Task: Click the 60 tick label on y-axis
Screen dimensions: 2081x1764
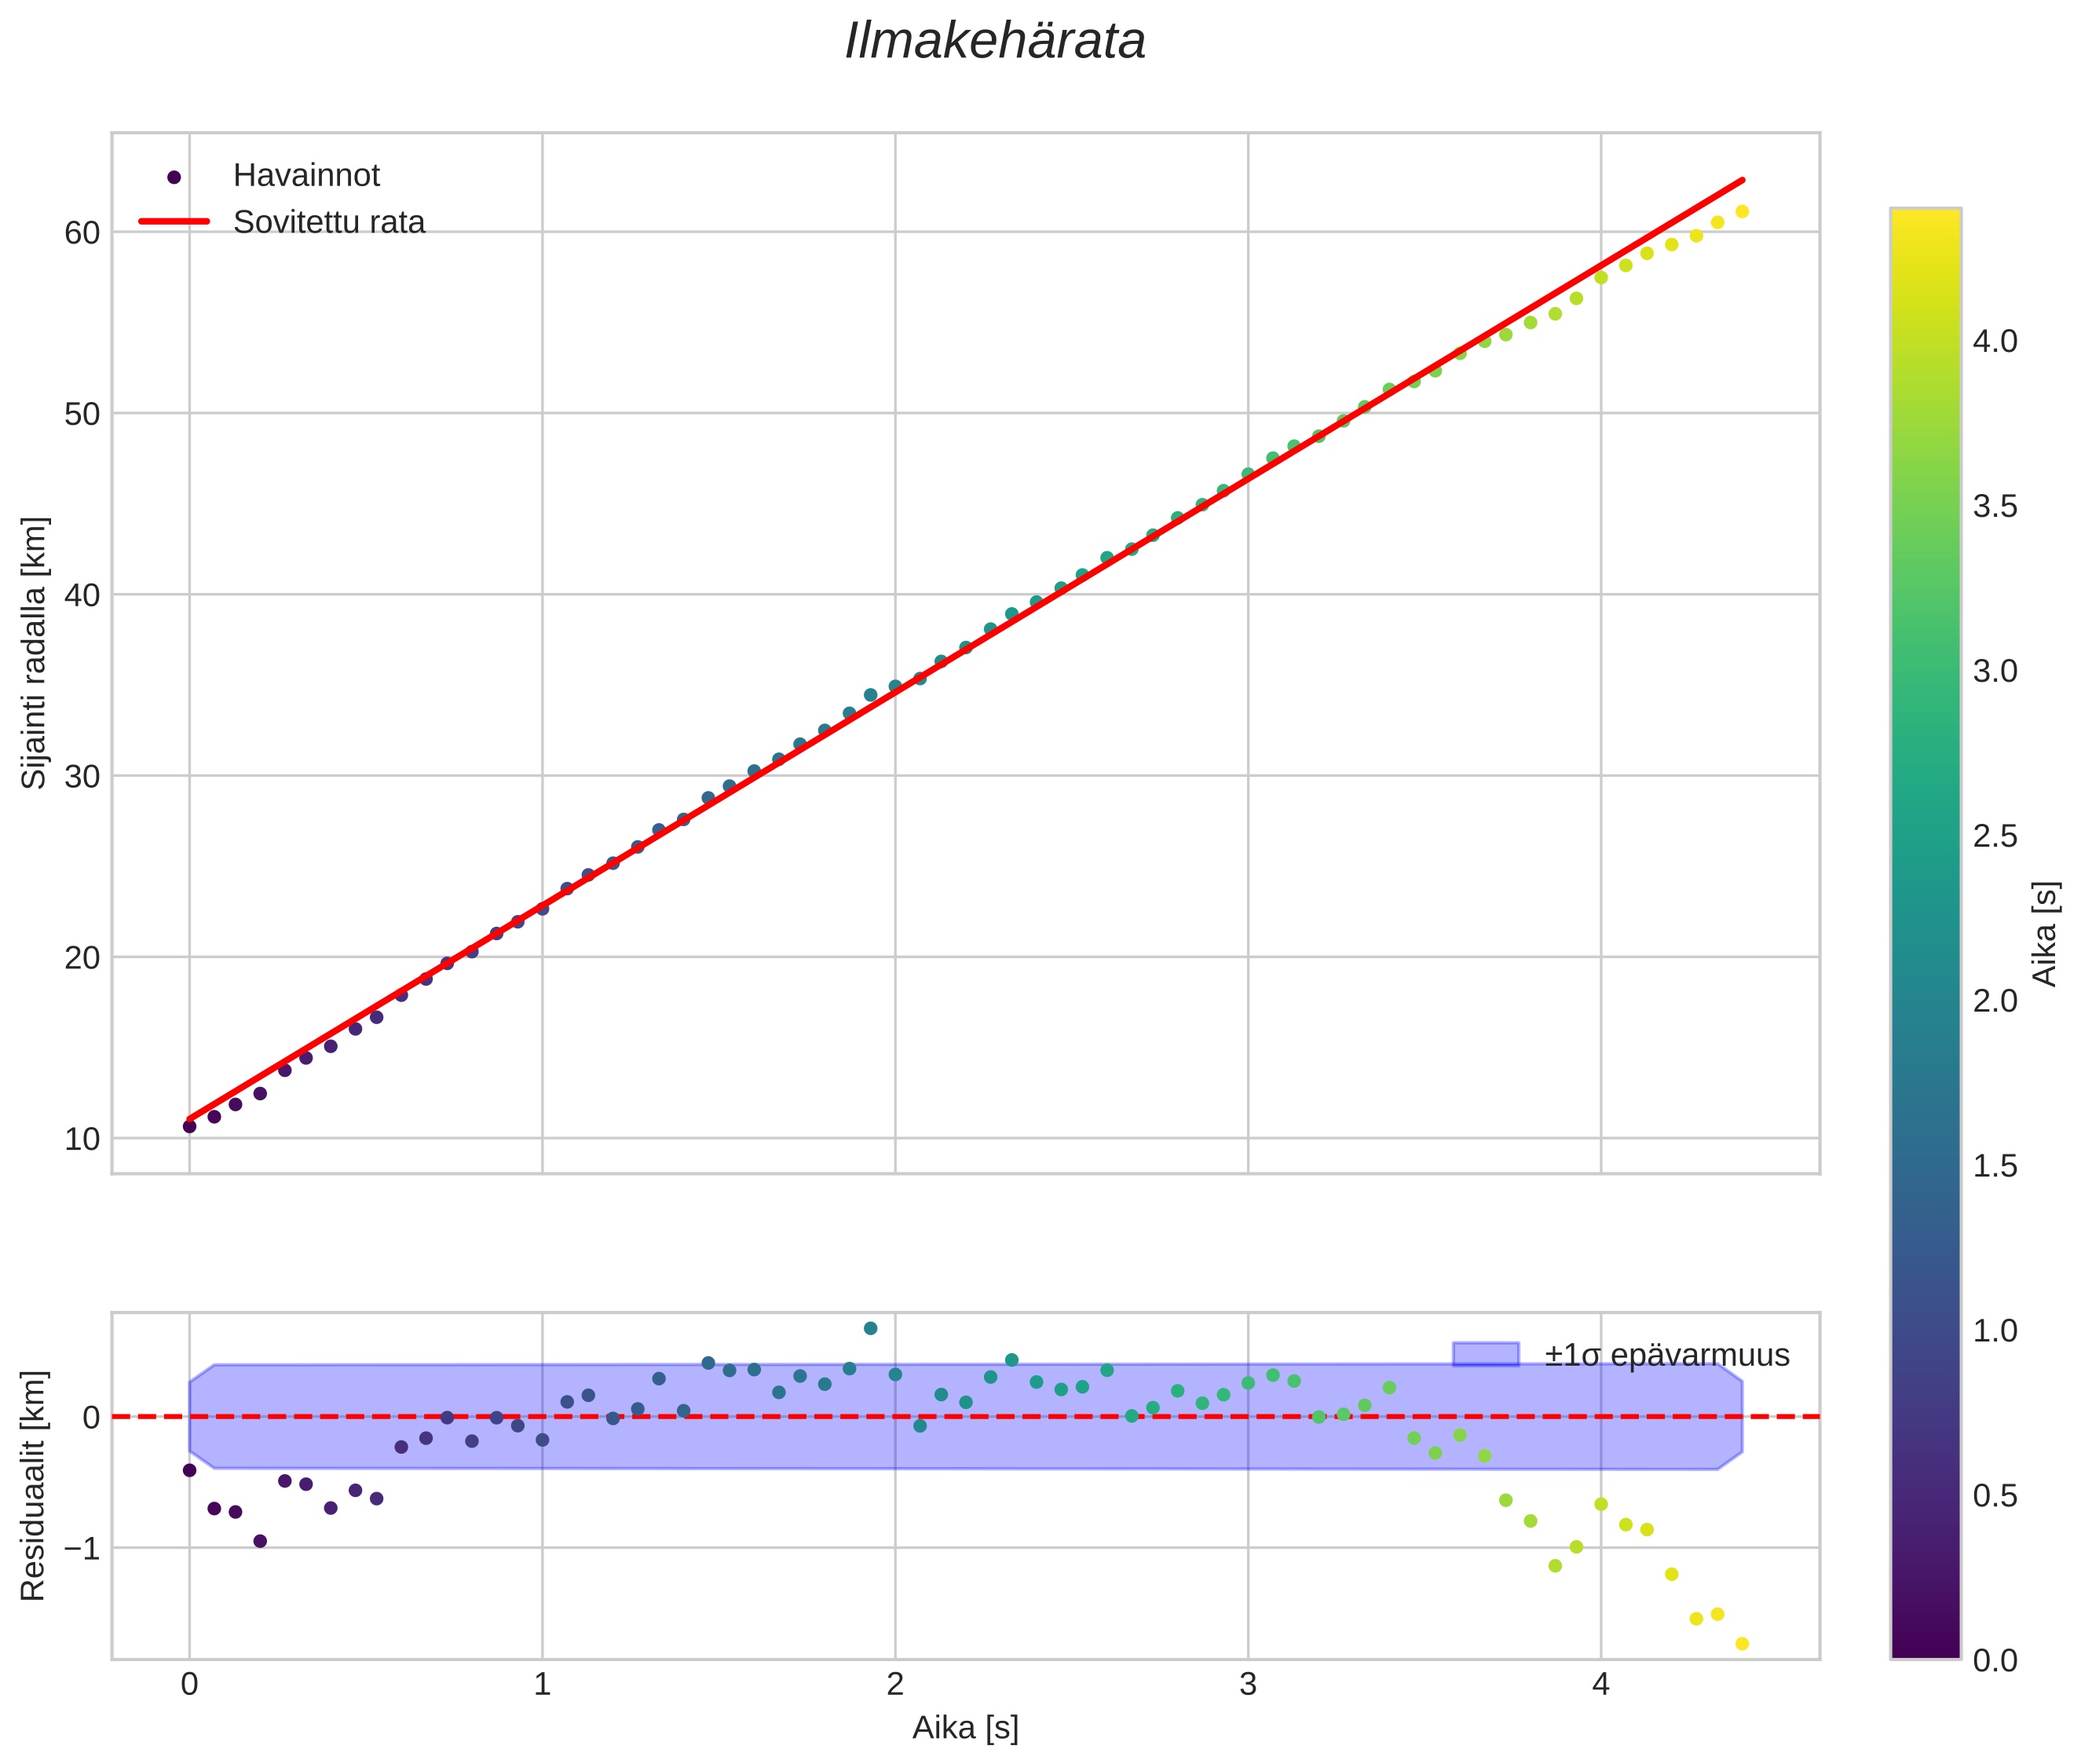Action: point(82,233)
